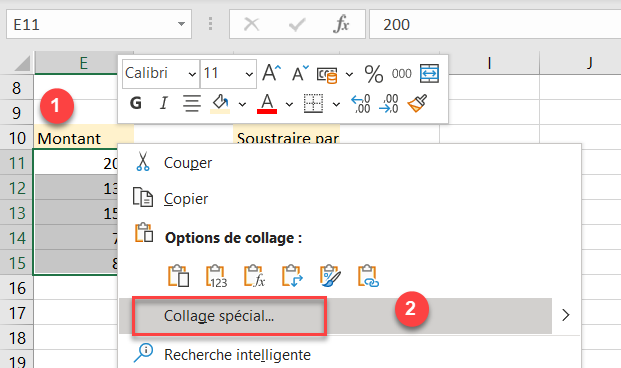This screenshot has width=621, height=368.
Task: Click the copy icon beside Copier
Action: coord(143,197)
